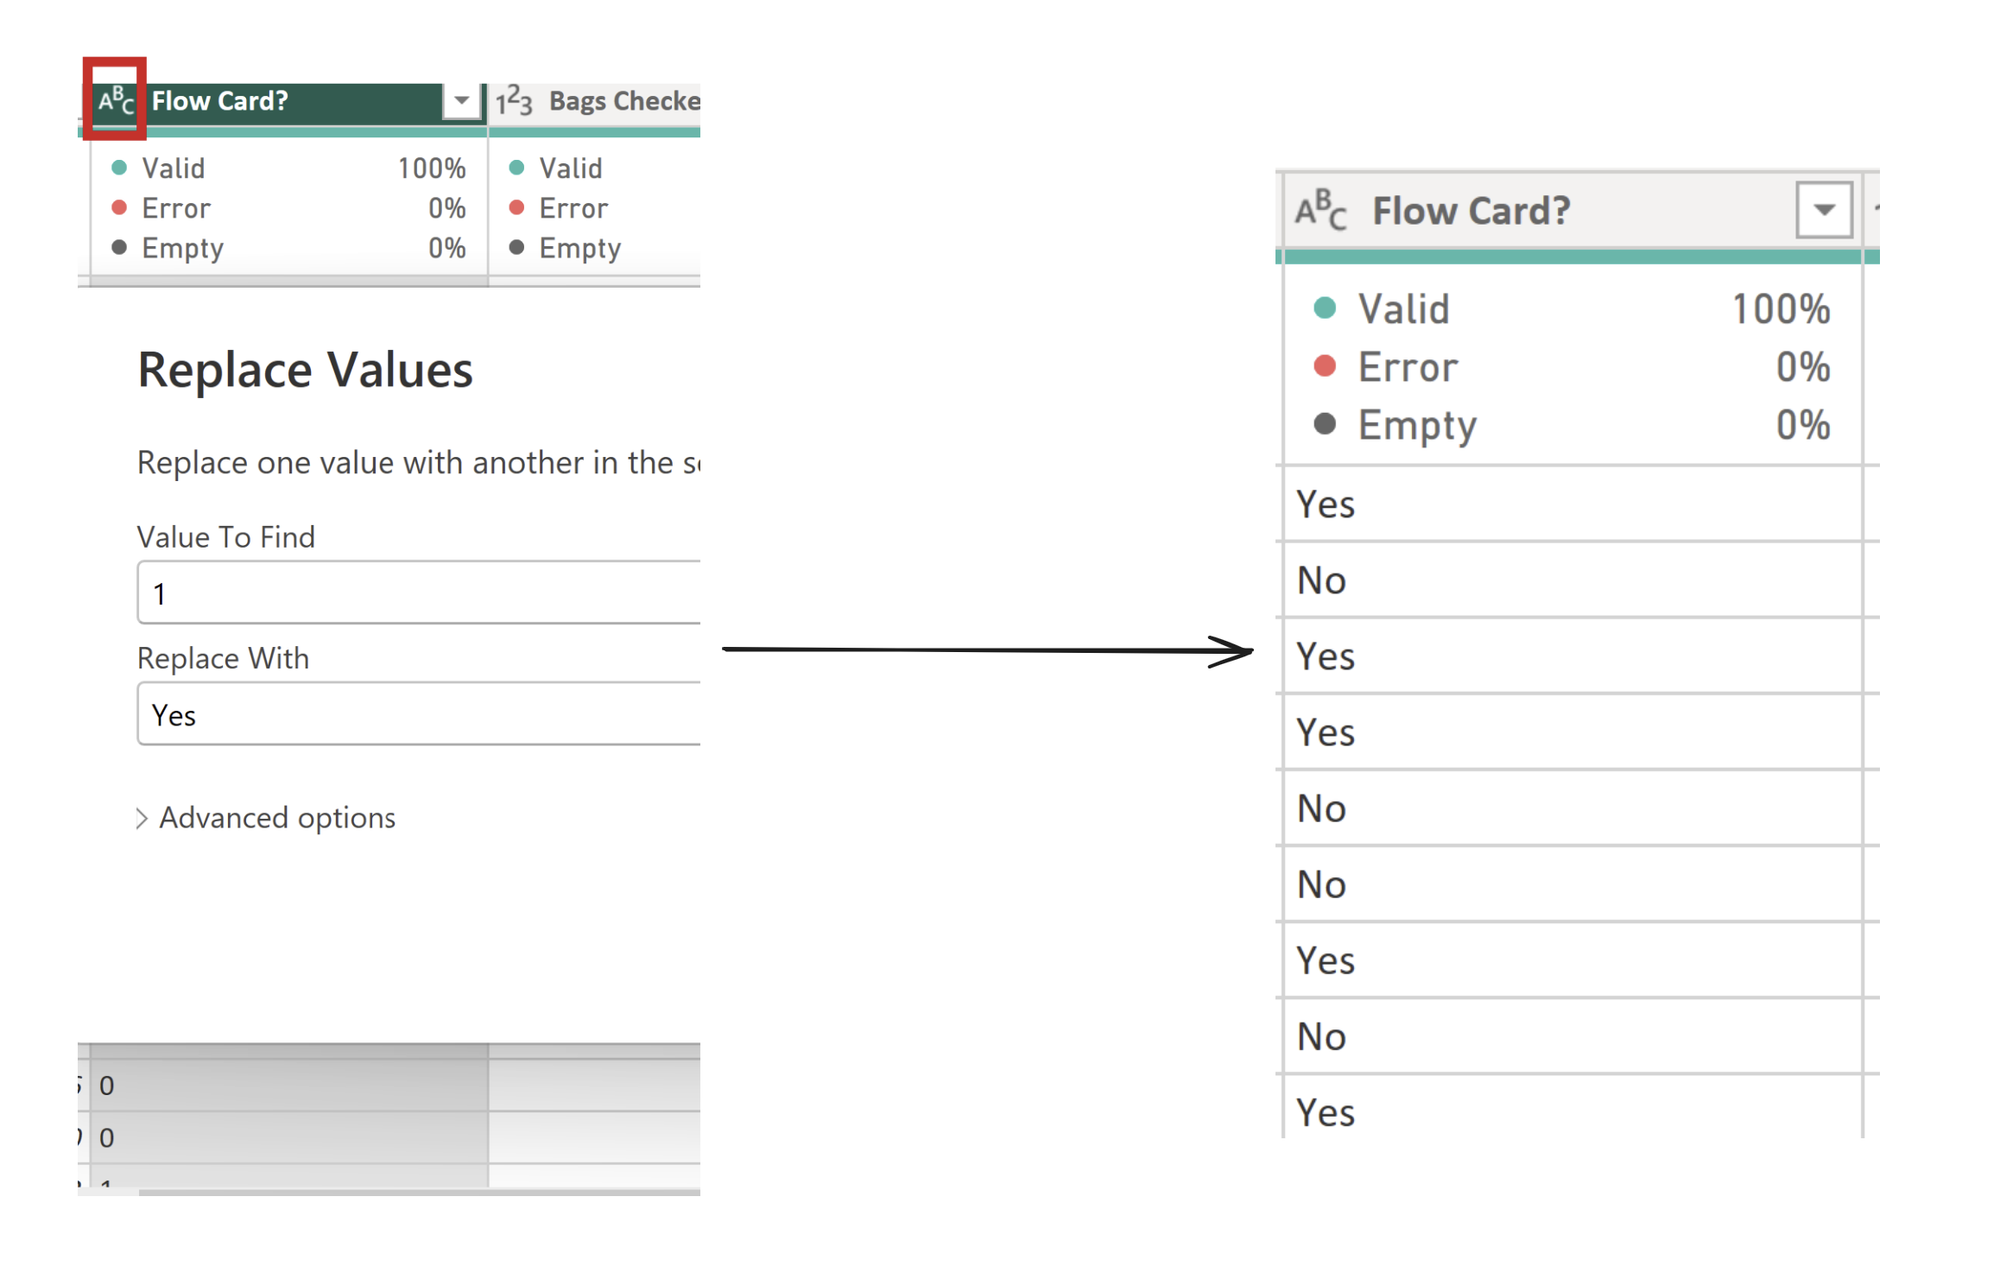
Task: Select the Bags Checked column header
Action: point(623,101)
